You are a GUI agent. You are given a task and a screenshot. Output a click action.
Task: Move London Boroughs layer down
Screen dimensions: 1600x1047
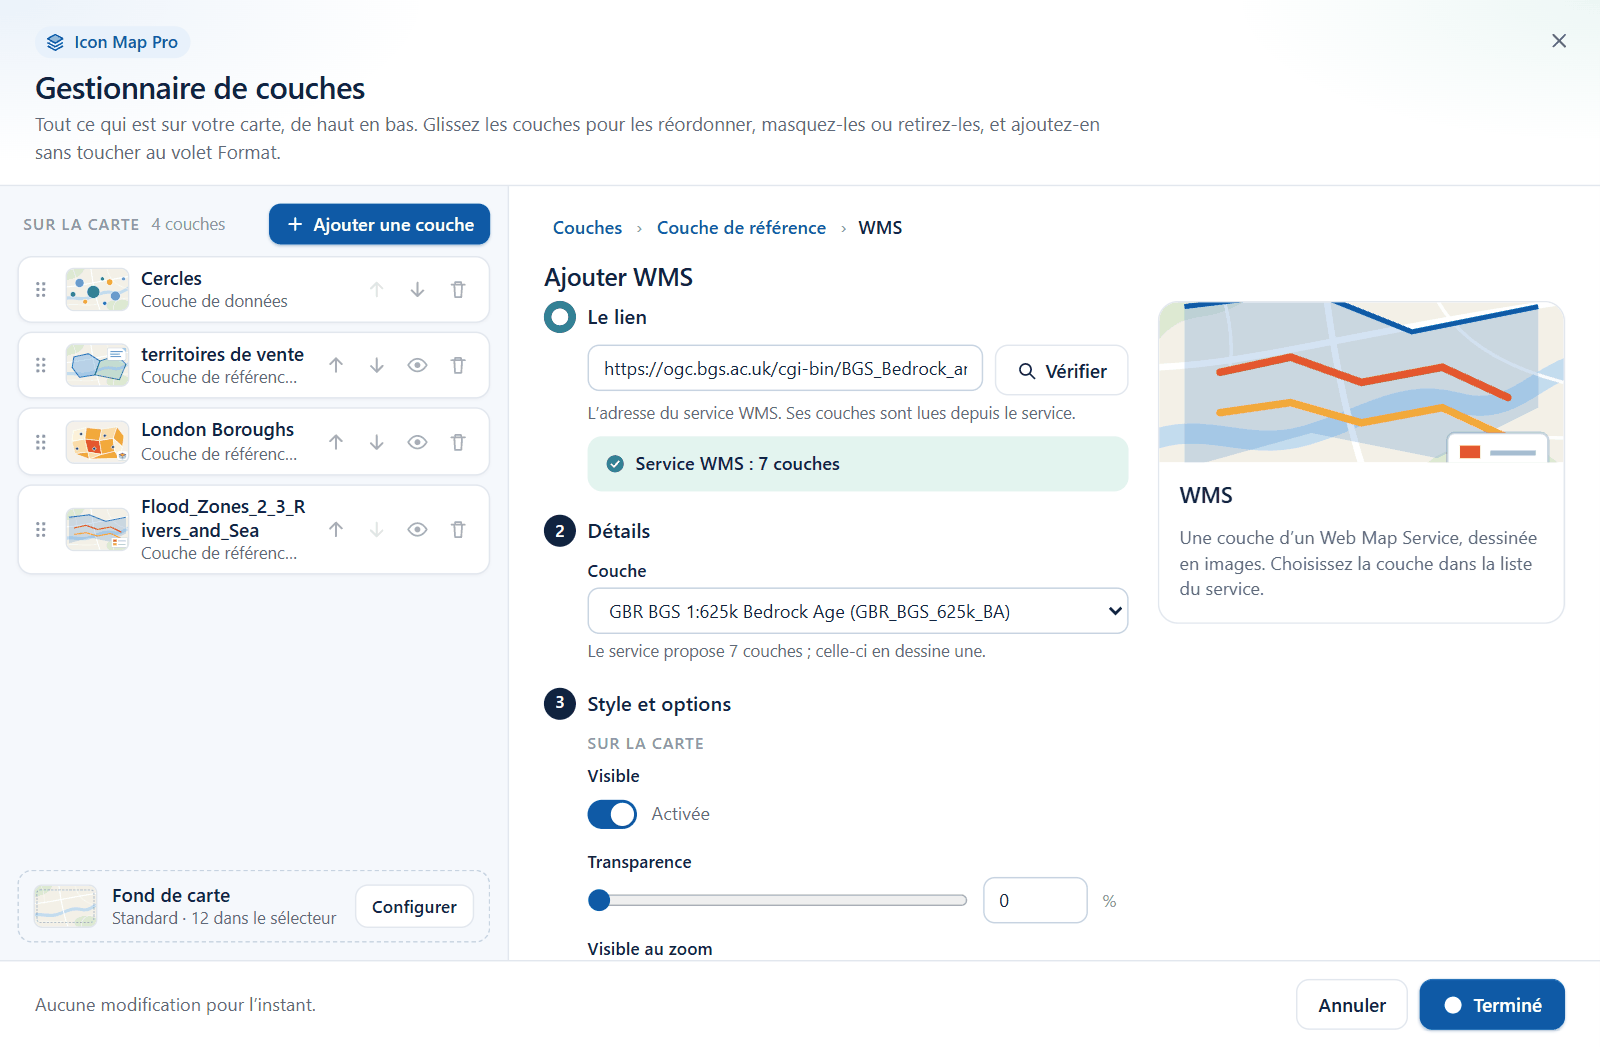377,442
